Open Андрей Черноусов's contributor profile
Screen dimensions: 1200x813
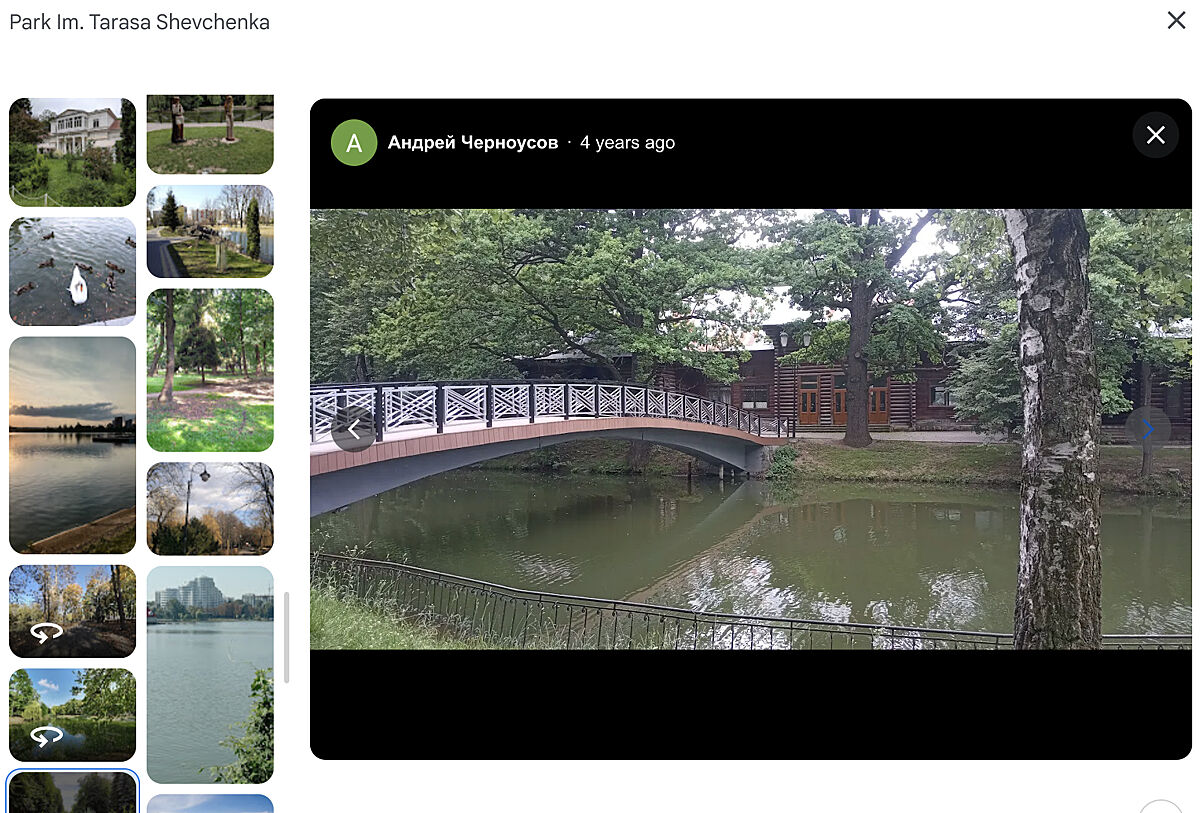[x=472, y=143]
